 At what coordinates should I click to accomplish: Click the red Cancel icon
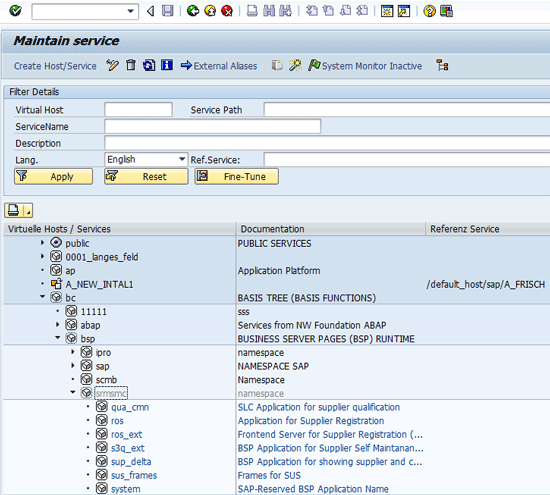pos(227,11)
